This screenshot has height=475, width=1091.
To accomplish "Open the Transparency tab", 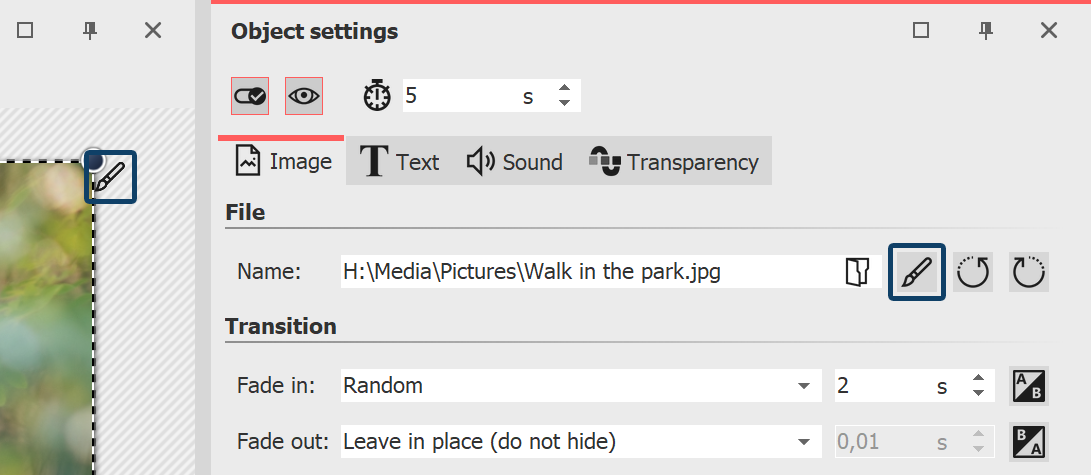I will (x=675, y=162).
